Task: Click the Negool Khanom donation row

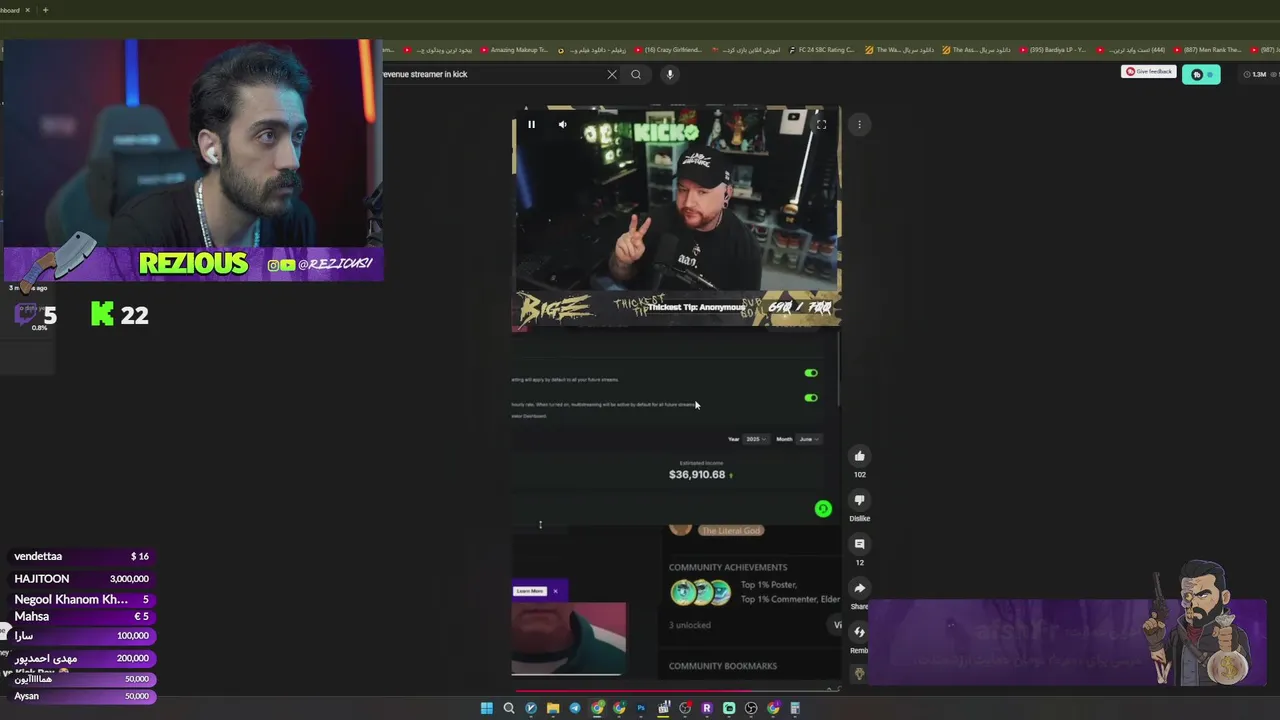Action: point(81,600)
